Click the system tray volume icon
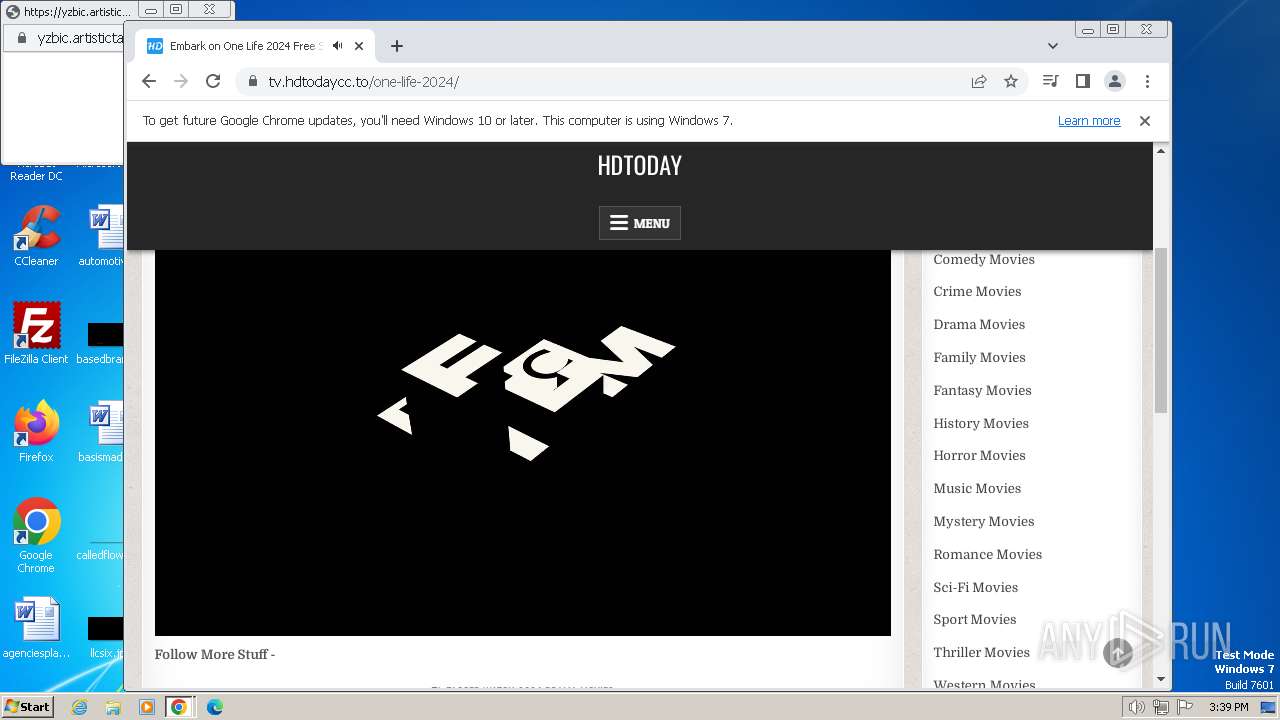 tap(1137, 707)
